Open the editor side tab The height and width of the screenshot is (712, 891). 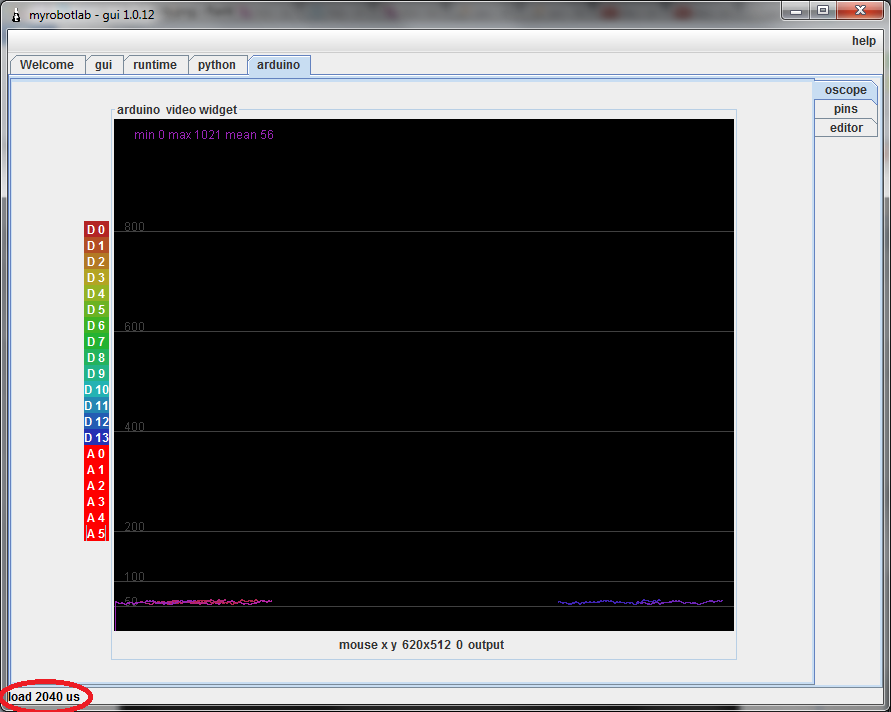click(x=846, y=128)
